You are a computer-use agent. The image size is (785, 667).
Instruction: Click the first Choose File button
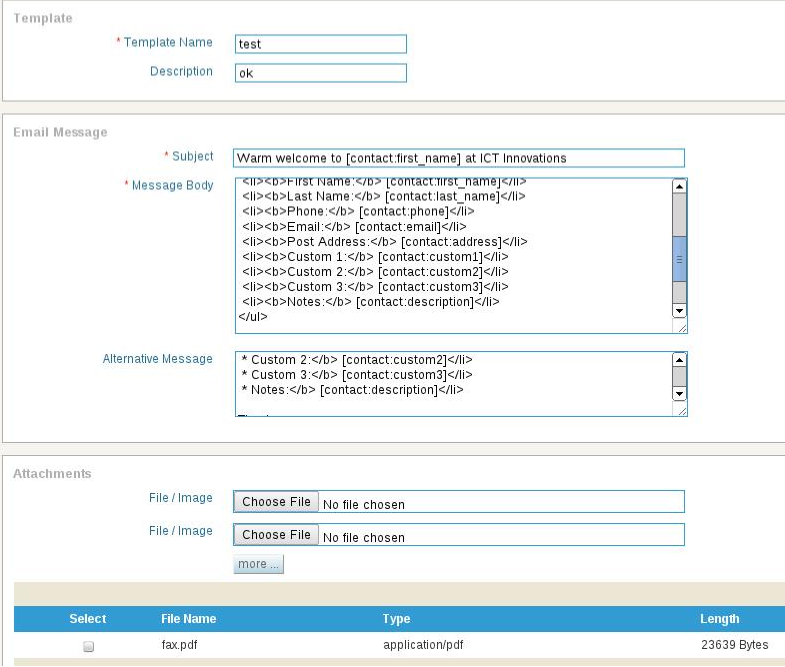(276, 501)
